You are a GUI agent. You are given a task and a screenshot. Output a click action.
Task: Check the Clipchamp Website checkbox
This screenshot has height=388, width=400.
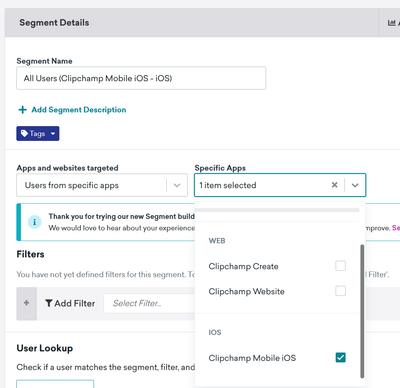pyautogui.click(x=340, y=291)
